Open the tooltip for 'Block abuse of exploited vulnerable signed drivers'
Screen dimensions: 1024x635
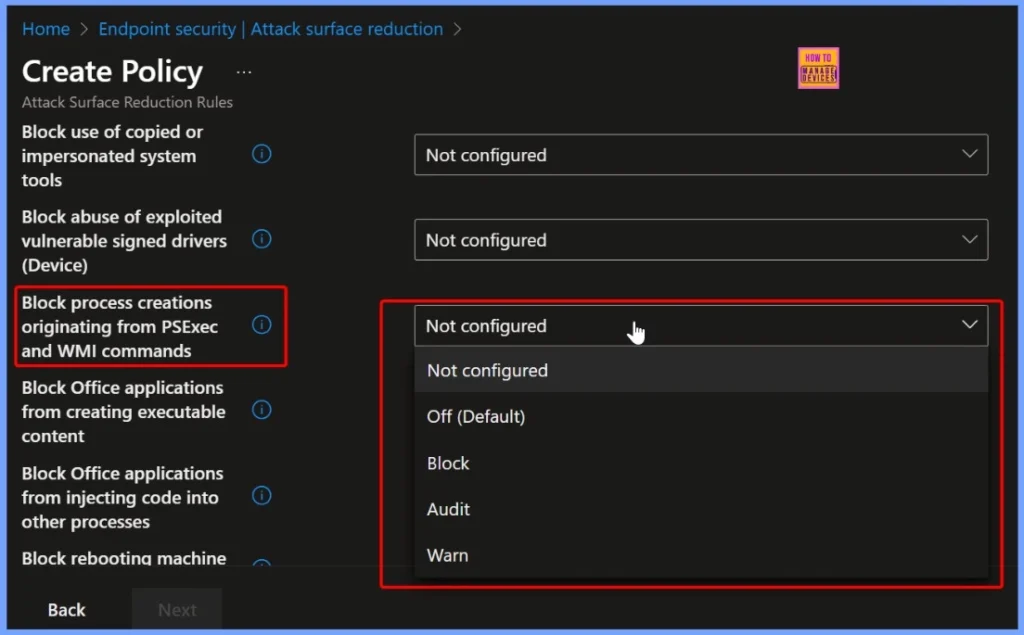[261, 239]
